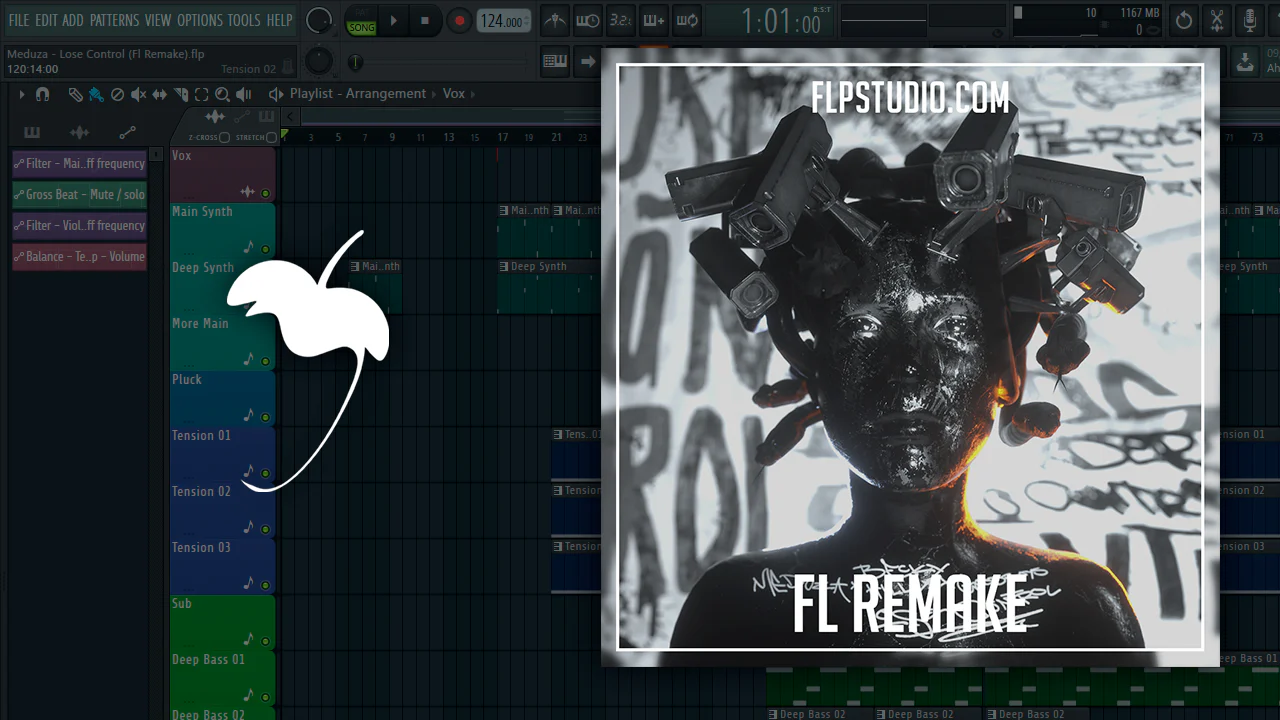
Task: Select the Mute tool with speaker icon
Action: tap(138, 94)
